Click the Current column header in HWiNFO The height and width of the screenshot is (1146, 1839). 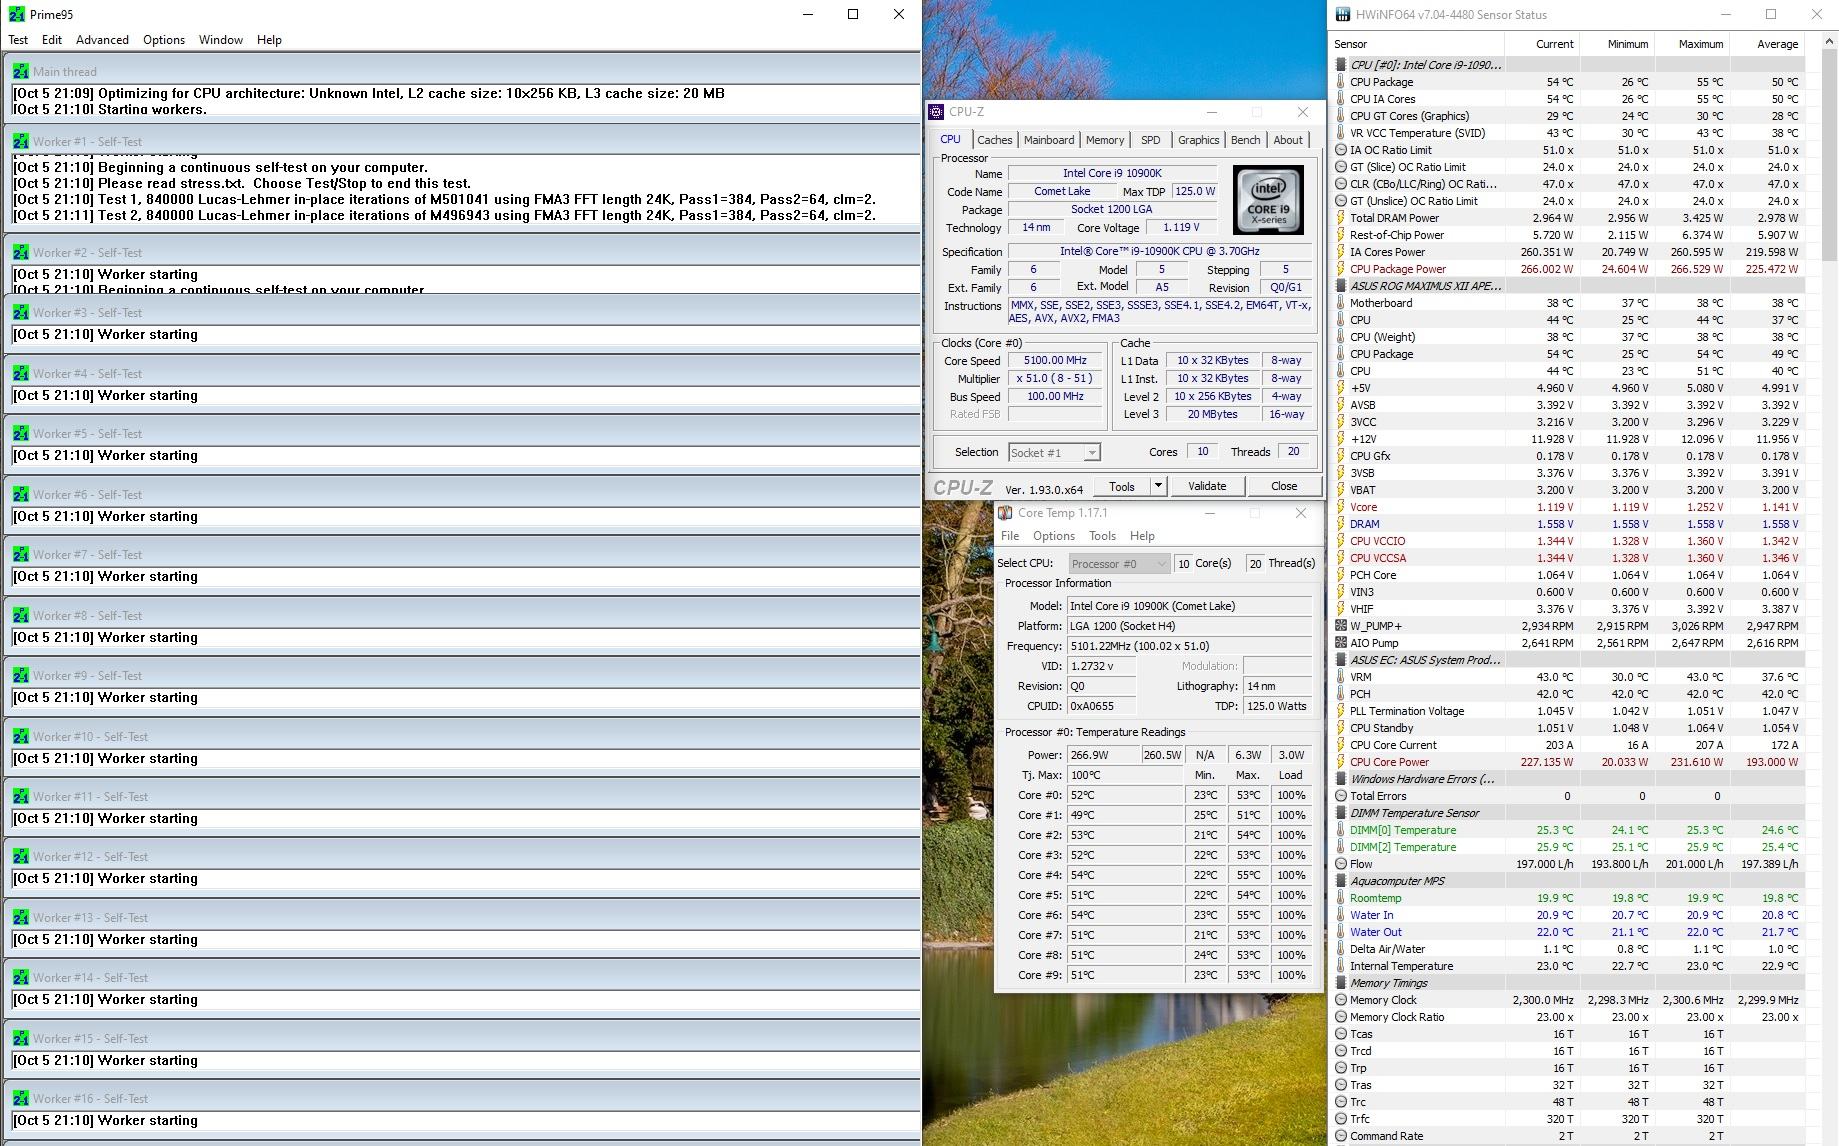pos(1542,44)
